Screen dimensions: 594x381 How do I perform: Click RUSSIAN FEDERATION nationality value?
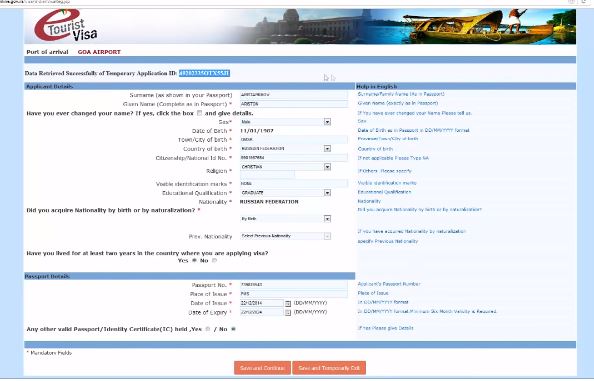pos(269,202)
